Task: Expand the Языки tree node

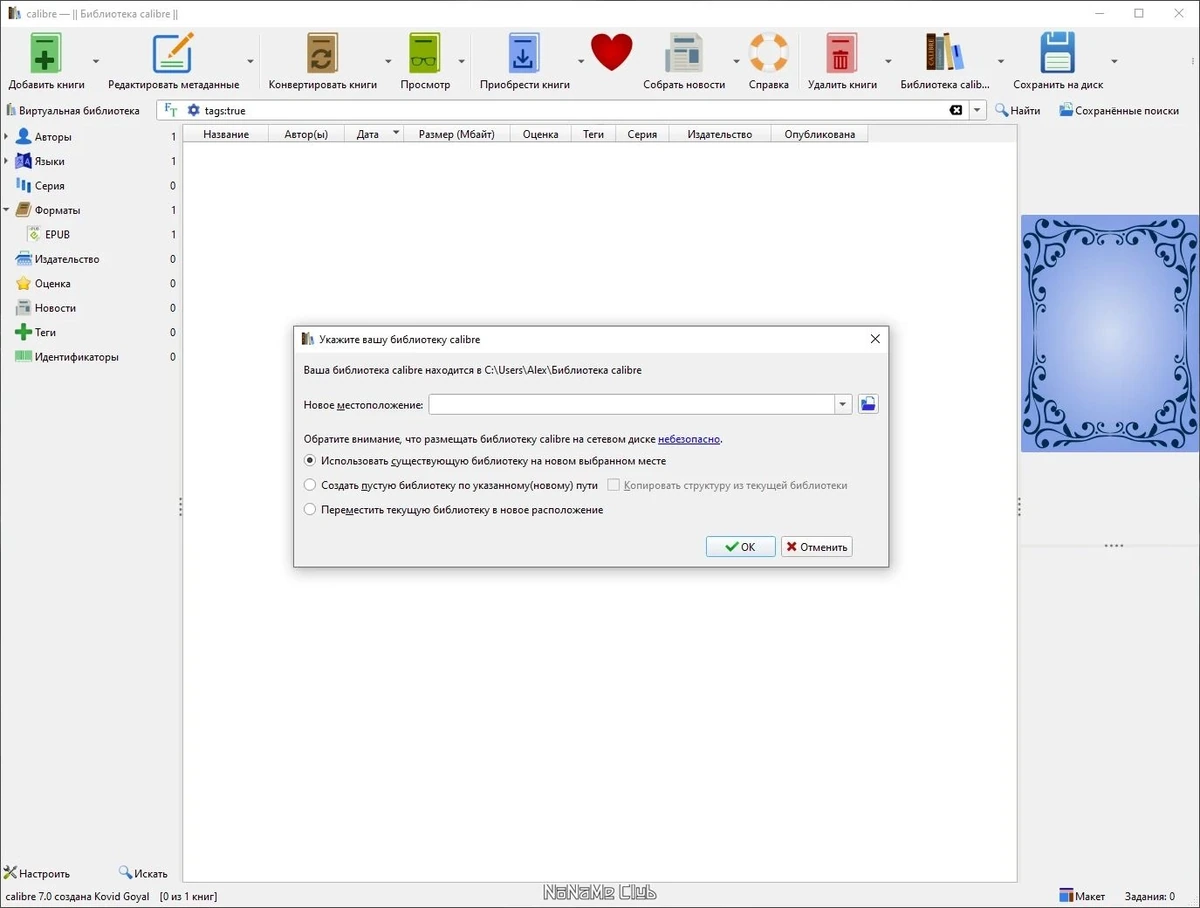Action: (x=7, y=161)
